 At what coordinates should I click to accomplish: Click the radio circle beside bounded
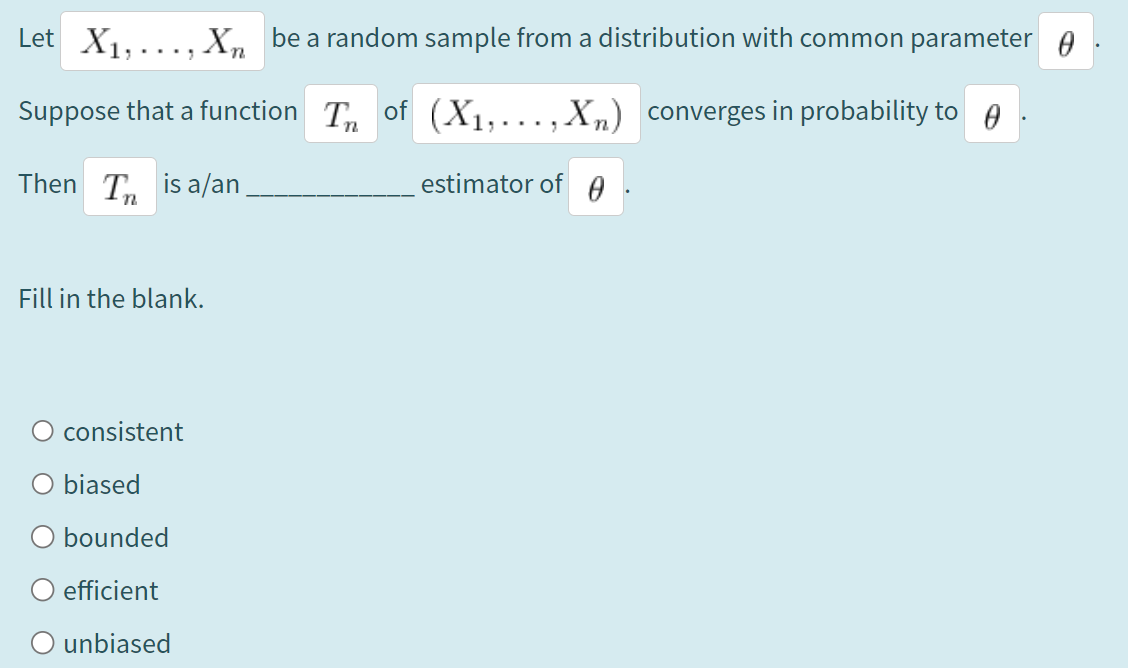(44, 536)
